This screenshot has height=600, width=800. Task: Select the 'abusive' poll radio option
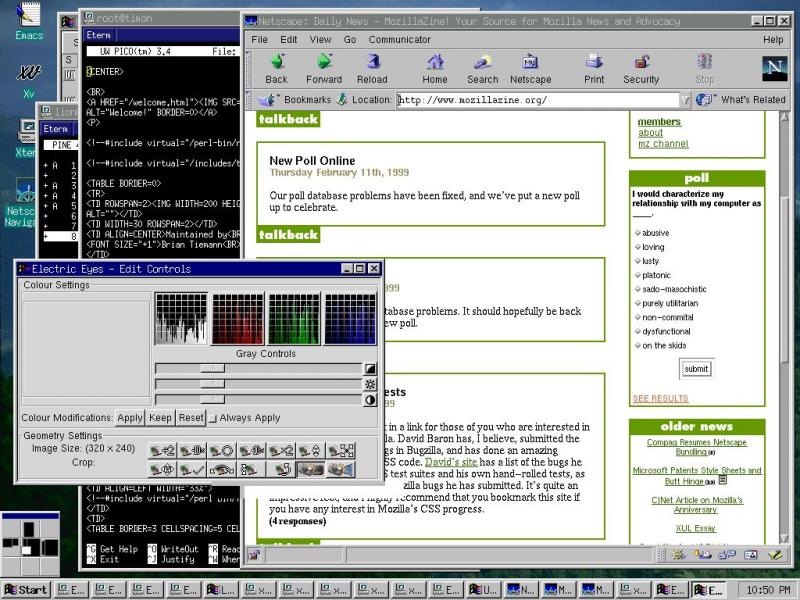pyautogui.click(x=636, y=233)
